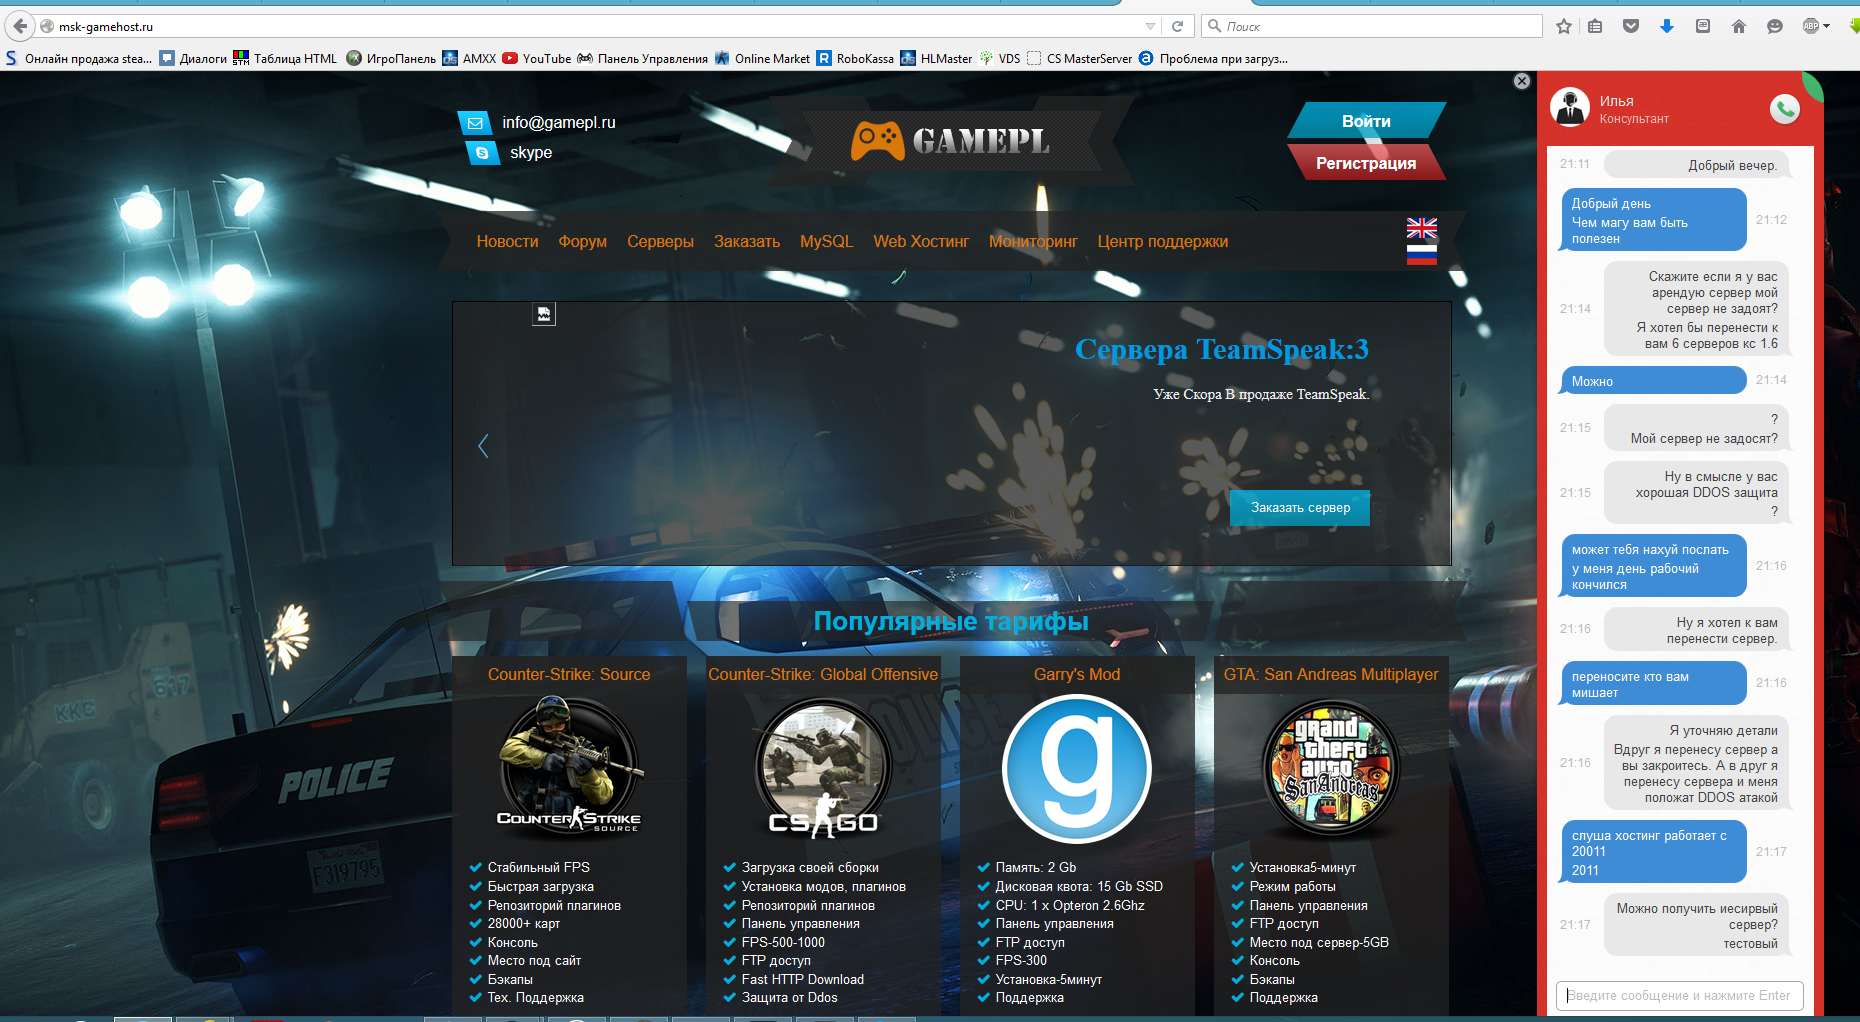Open the Панель Управления bookmark
This screenshot has height=1022, width=1860.
(643, 58)
